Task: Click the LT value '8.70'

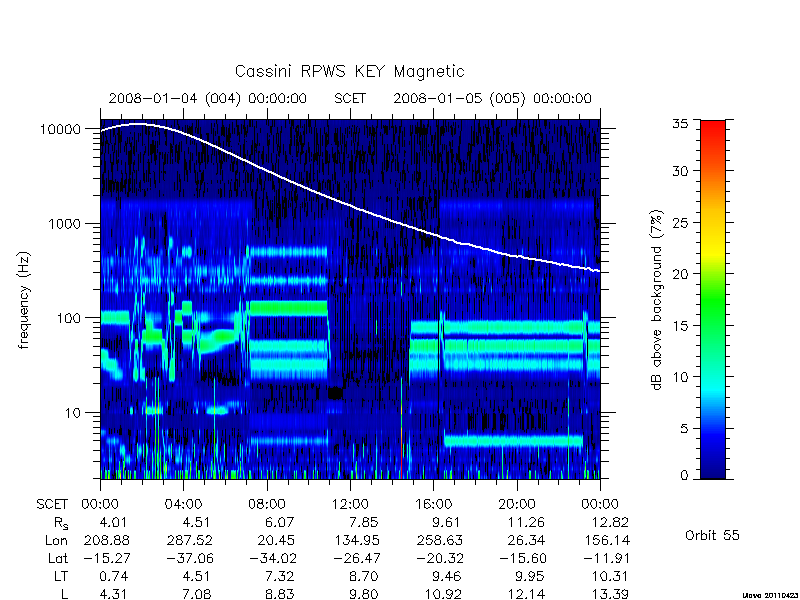Action: coord(364,577)
